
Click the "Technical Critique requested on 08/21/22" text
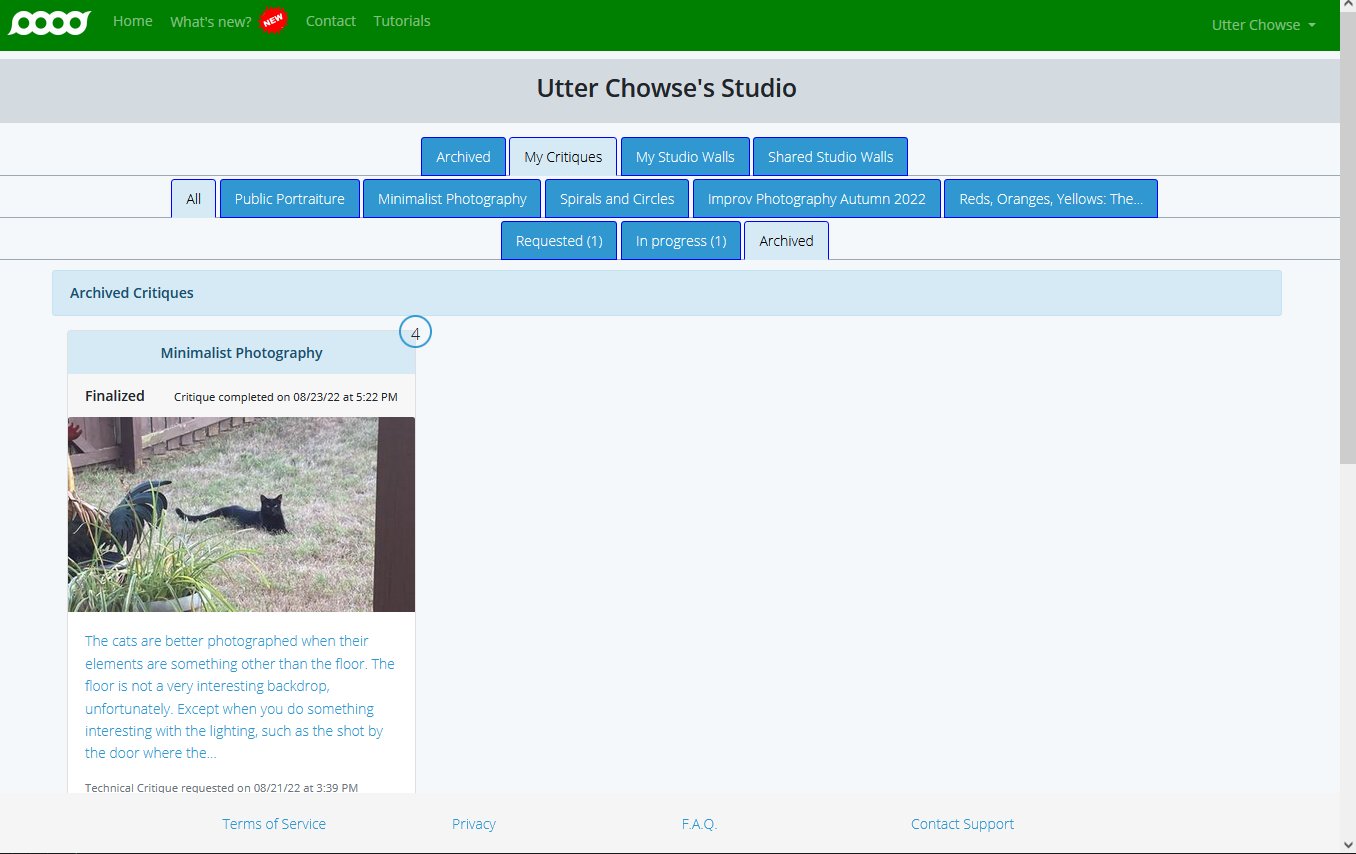click(x=221, y=787)
